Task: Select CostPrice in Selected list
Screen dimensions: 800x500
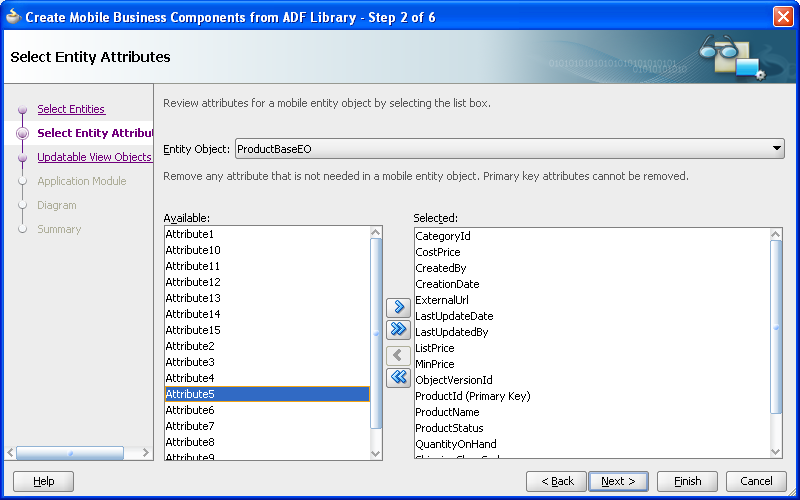Action: coord(592,252)
